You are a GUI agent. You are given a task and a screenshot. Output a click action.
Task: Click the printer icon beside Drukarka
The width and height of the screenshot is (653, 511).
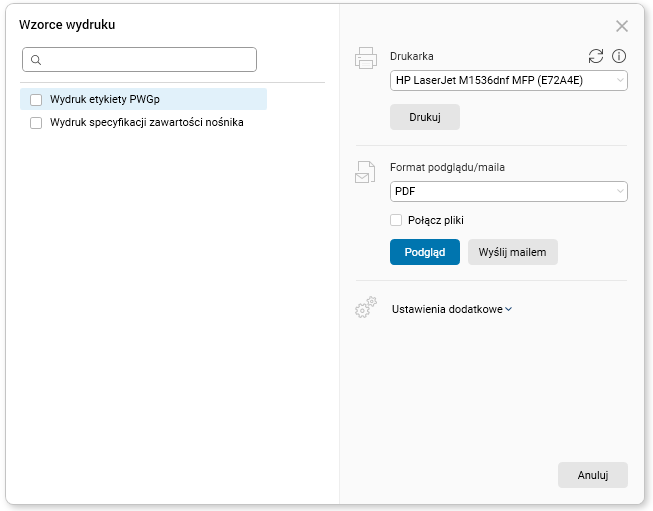tap(365, 58)
